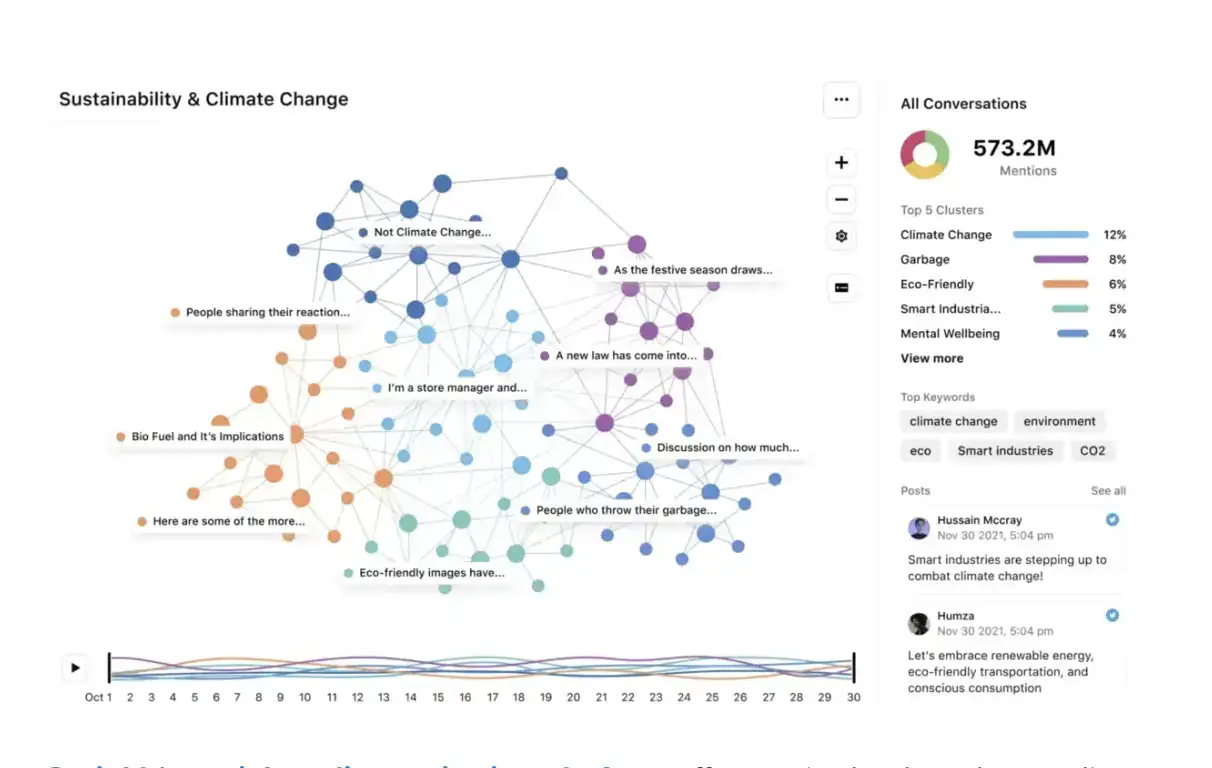This screenshot has height=768, width=1212.
Task: Click the verified badge on Hussain Mccray's post
Action: point(1112,520)
